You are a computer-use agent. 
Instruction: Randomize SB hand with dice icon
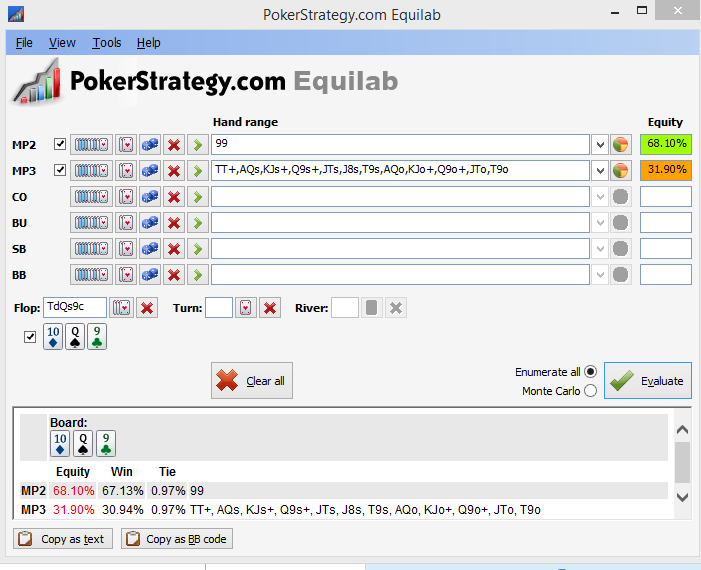click(150, 249)
